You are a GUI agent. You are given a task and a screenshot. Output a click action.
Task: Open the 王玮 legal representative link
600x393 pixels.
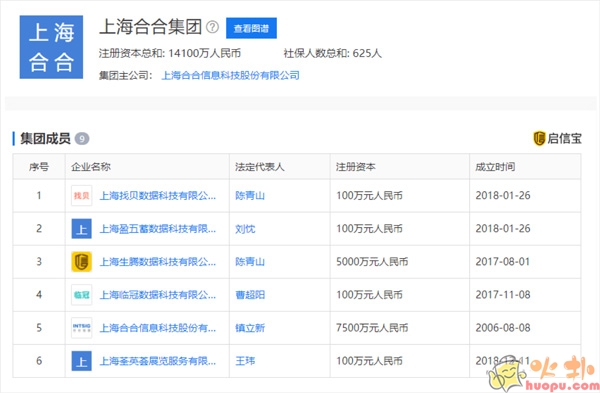click(245, 361)
